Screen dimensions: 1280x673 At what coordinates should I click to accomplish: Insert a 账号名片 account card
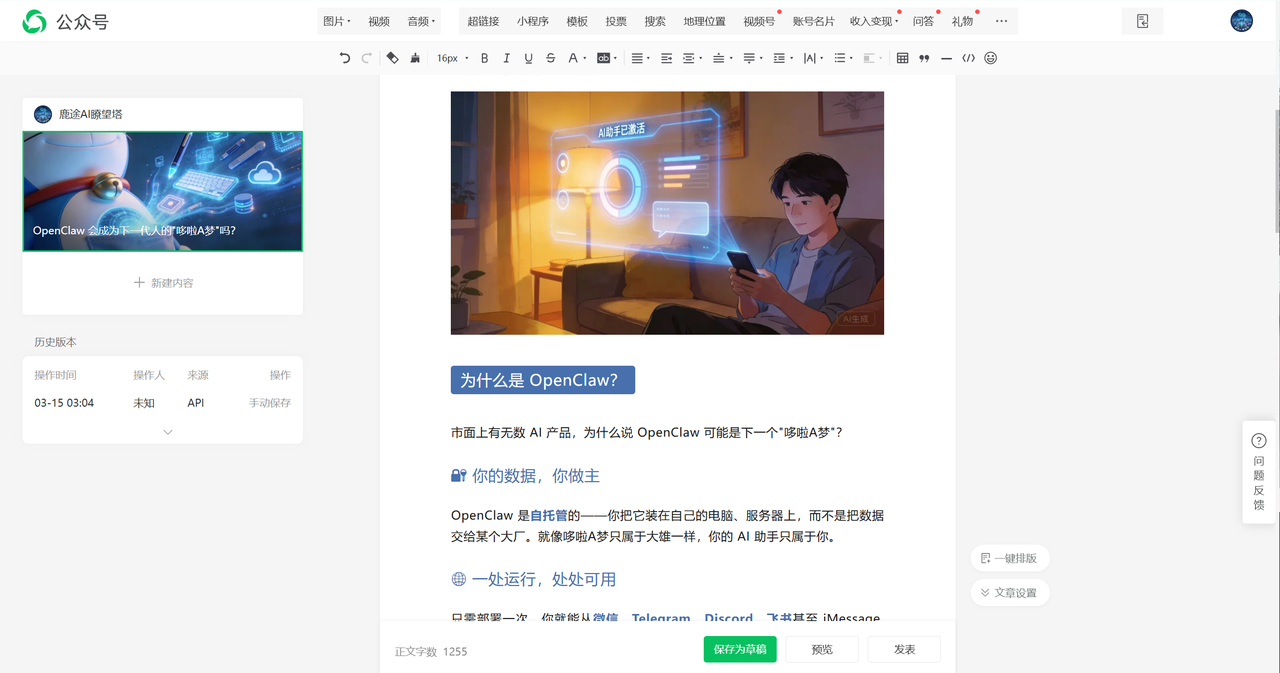tap(813, 21)
